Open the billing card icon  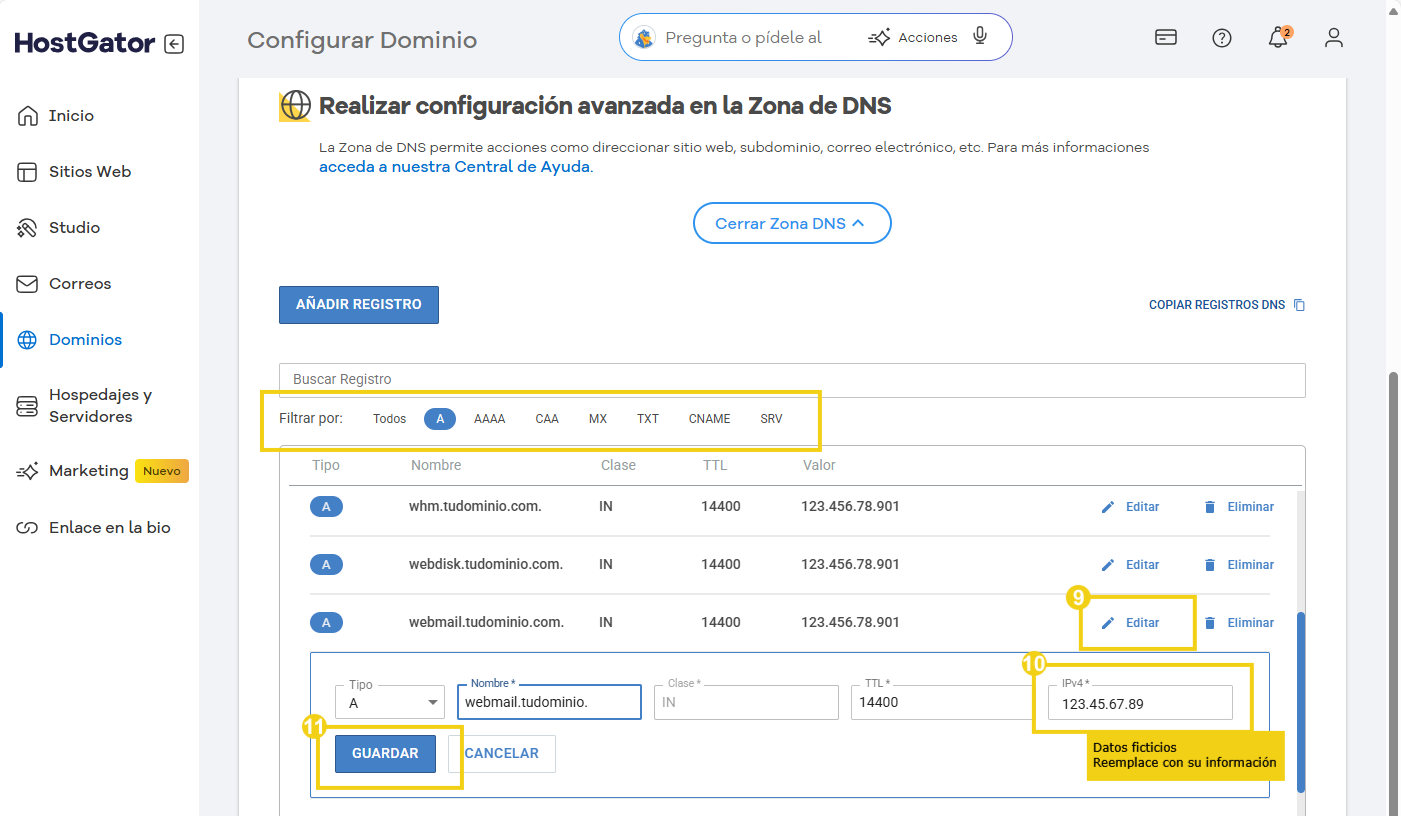[x=1165, y=38]
